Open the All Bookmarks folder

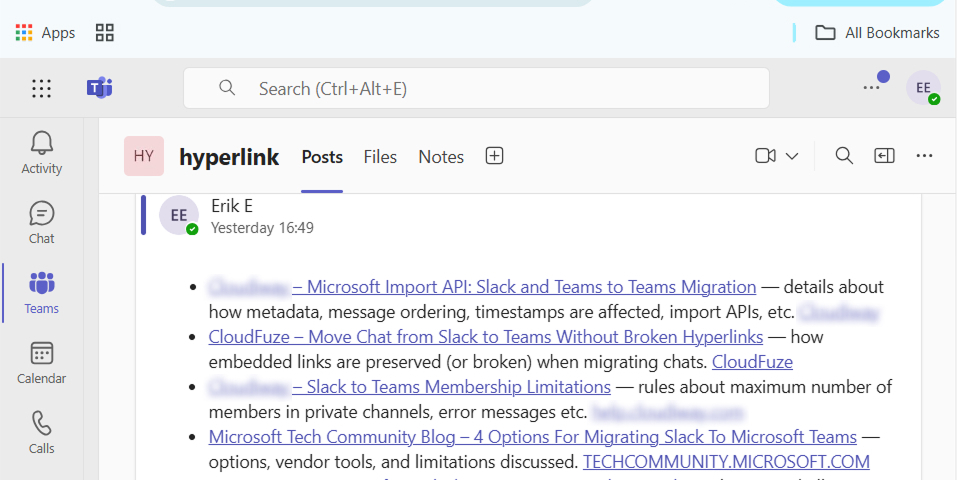878,33
